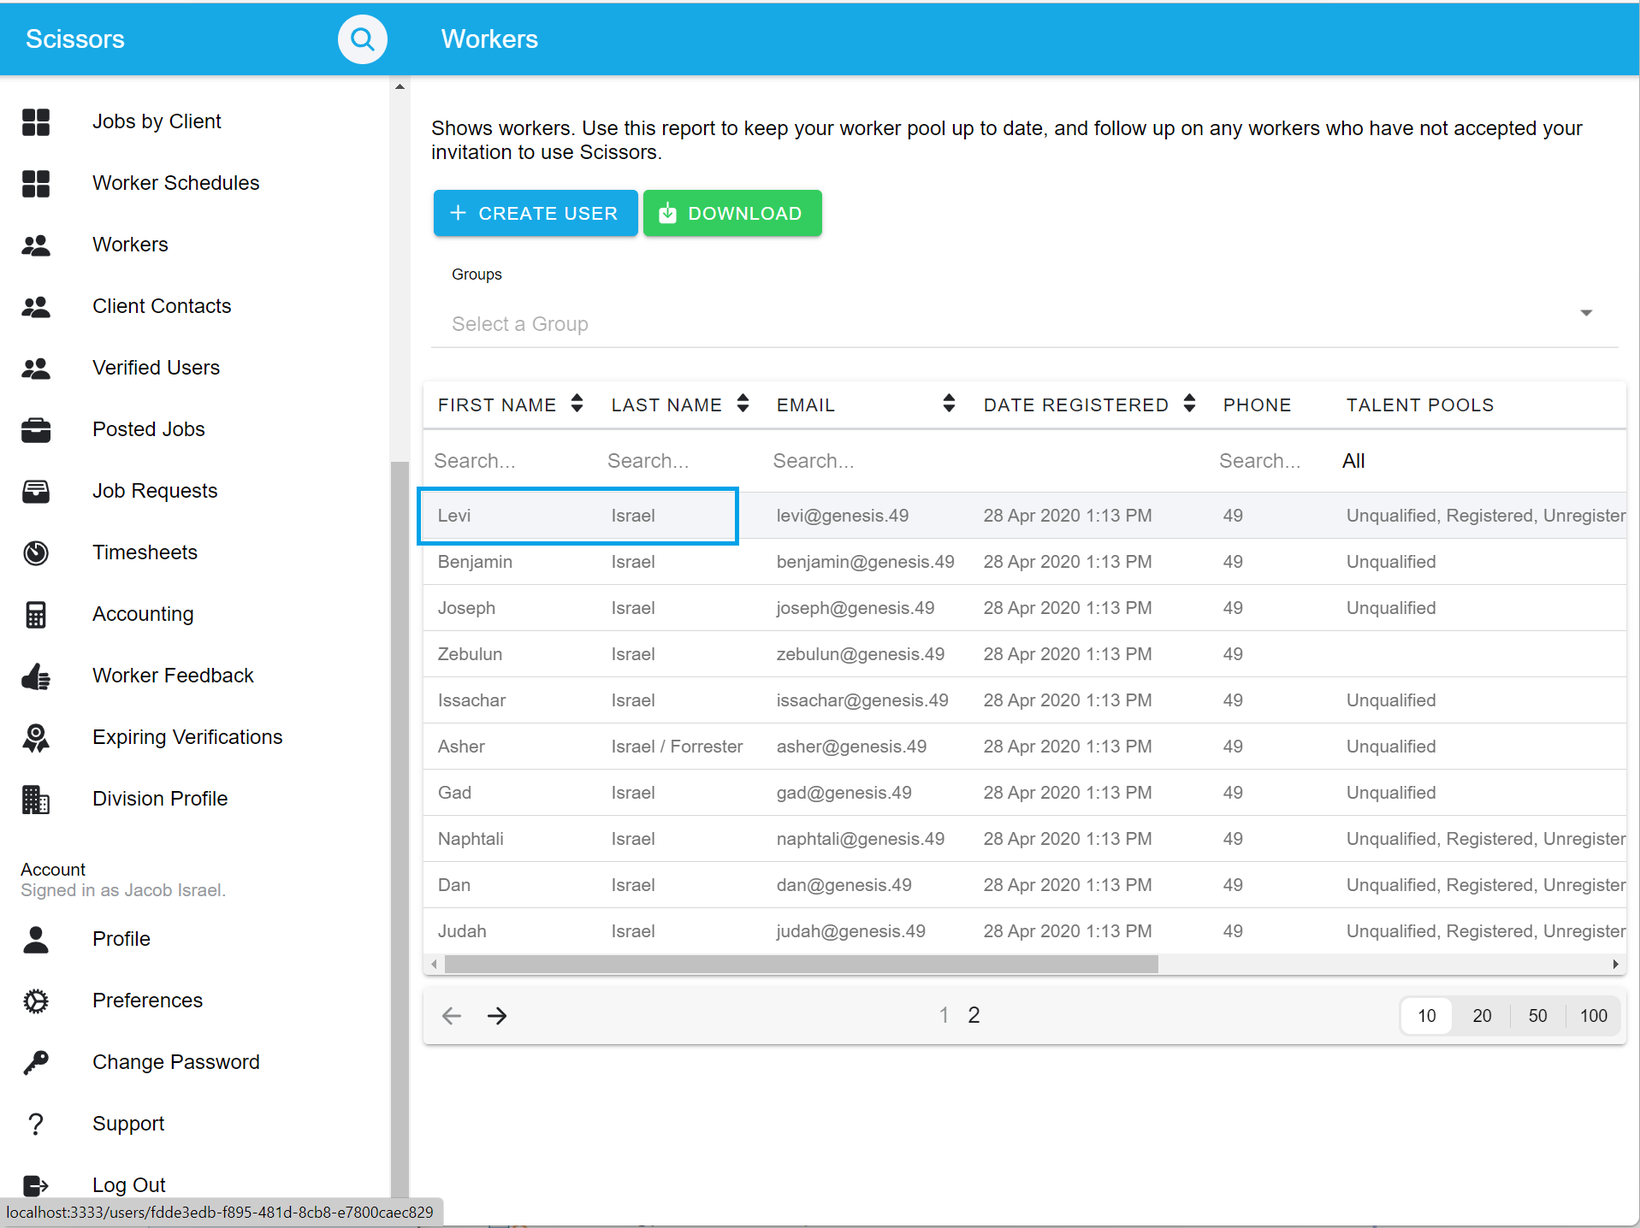Open the Levi Israel worker row
The width and height of the screenshot is (1640, 1228).
1024,516
